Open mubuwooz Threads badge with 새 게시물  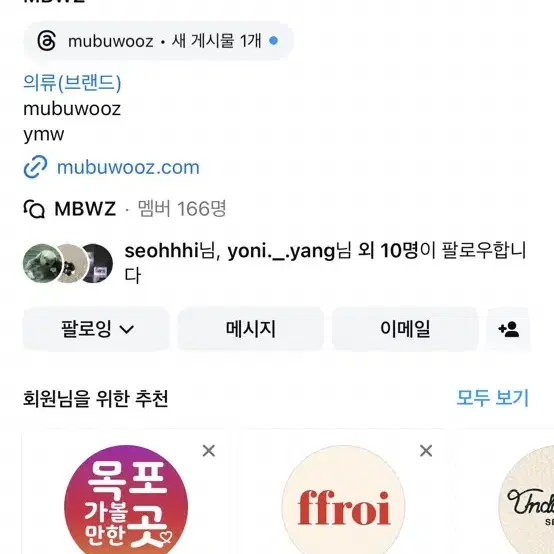tap(158, 41)
